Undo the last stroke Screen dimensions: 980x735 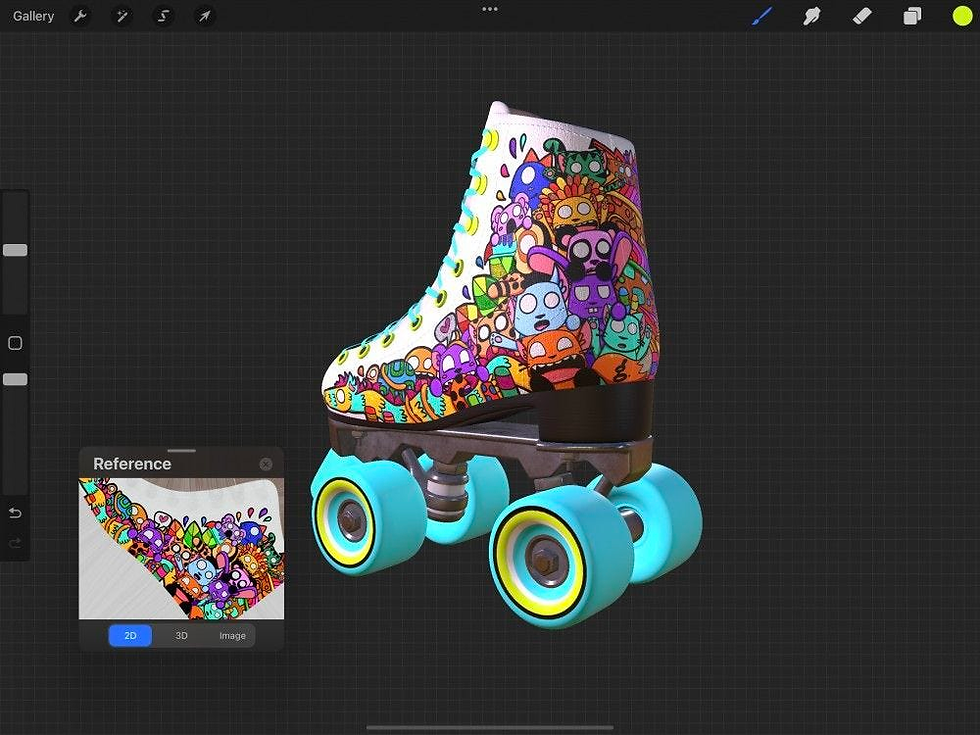pos(14,512)
